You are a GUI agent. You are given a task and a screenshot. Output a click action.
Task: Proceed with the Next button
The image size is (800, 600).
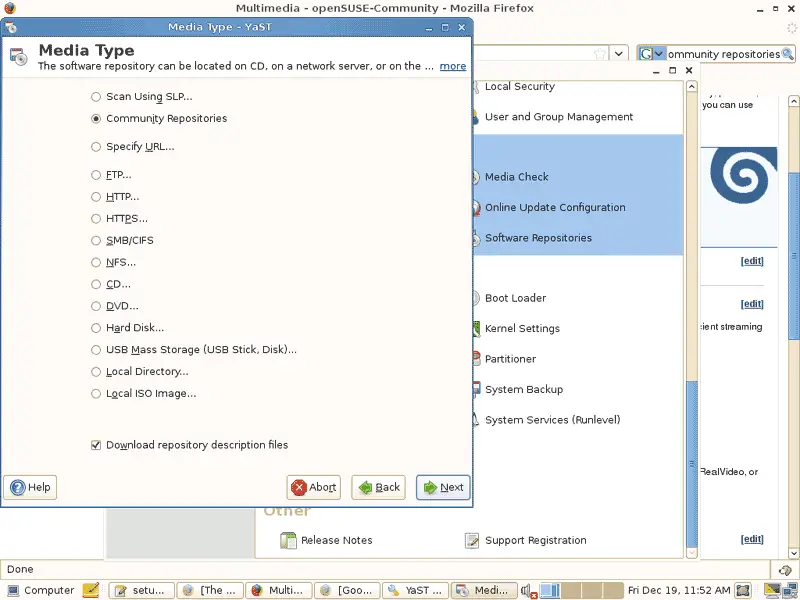[443, 487]
